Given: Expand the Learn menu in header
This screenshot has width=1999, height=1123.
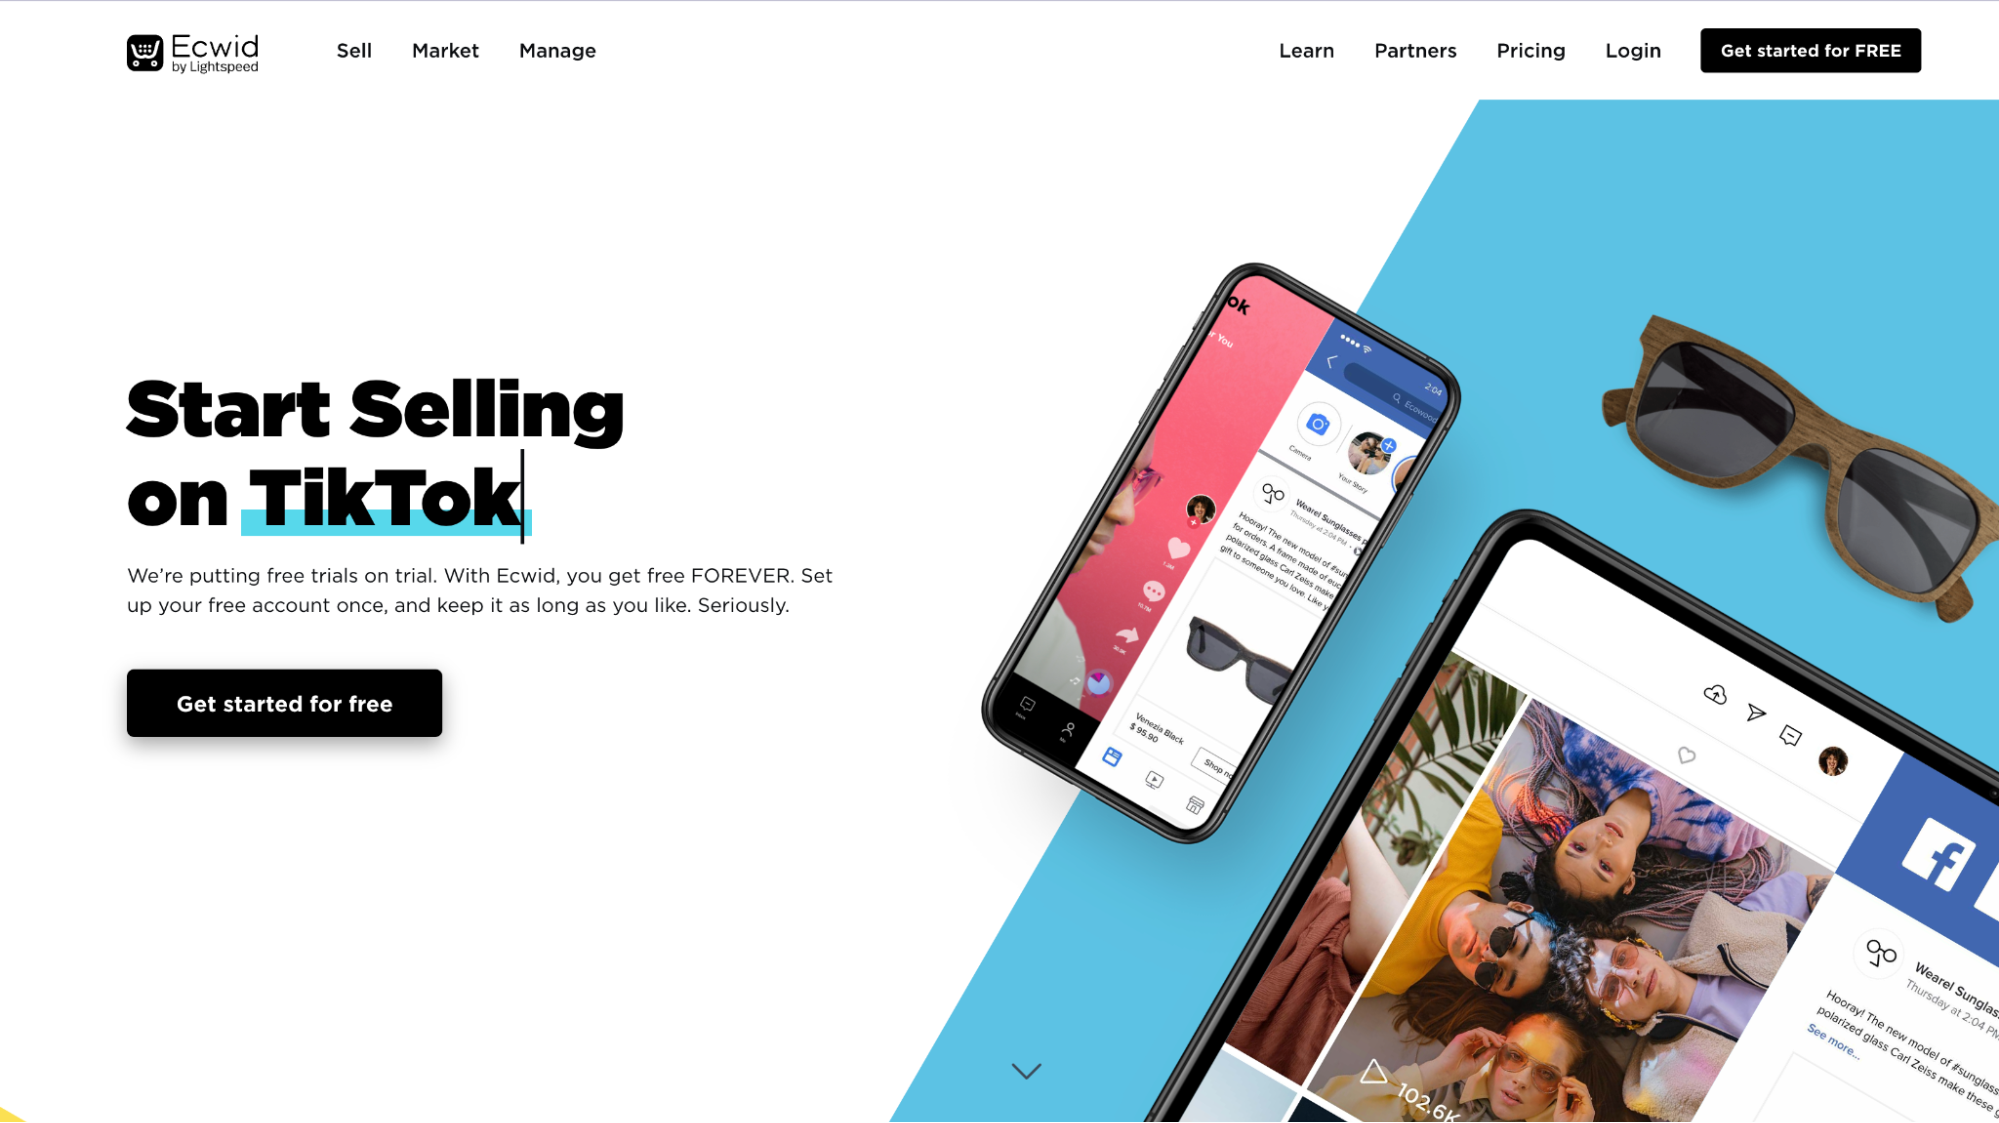Looking at the screenshot, I should coord(1306,51).
